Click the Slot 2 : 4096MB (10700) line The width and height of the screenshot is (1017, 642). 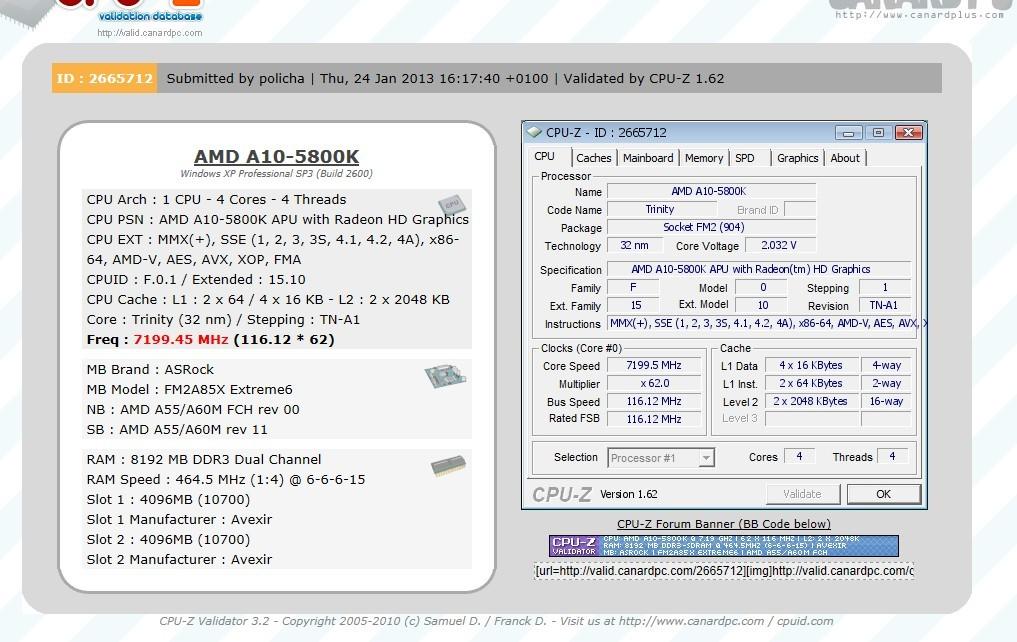pos(168,540)
